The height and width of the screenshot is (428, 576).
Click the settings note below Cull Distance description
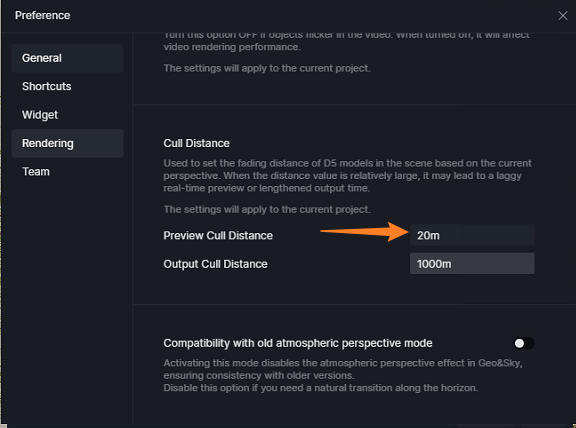click(267, 209)
